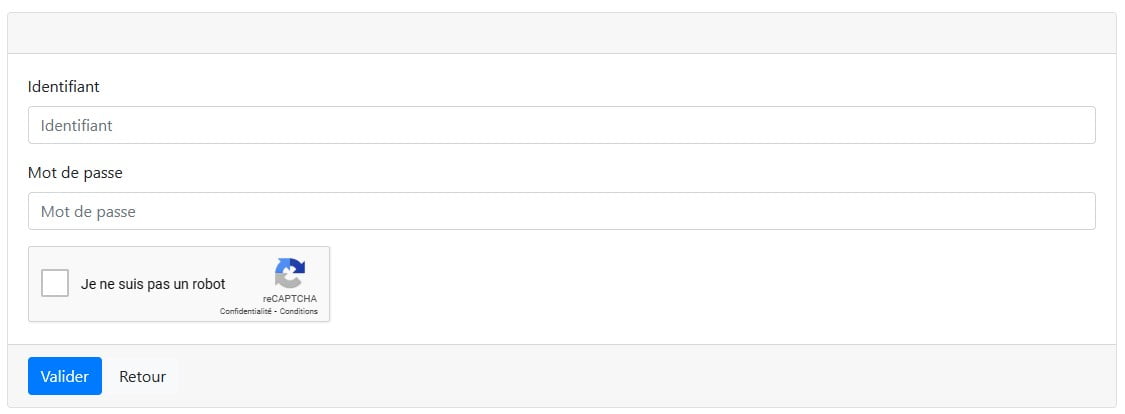Click the Mot de passe label text
1125x414 pixels.
75,173
